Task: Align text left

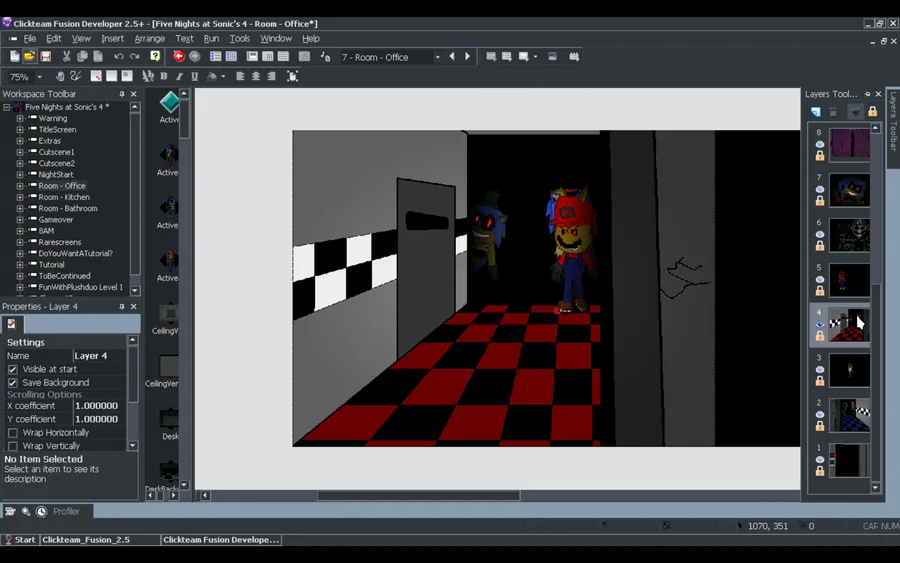Action: tap(240, 76)
